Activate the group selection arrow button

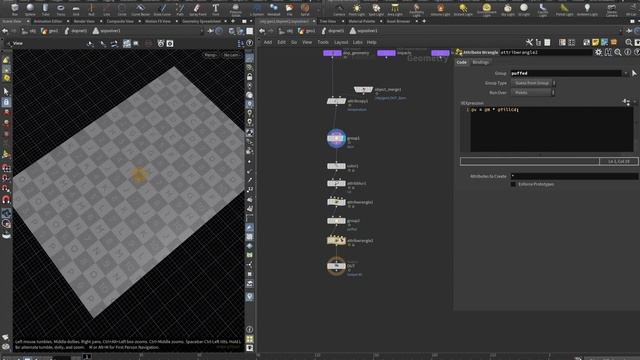pyautogui.click(x=634, y=73)
